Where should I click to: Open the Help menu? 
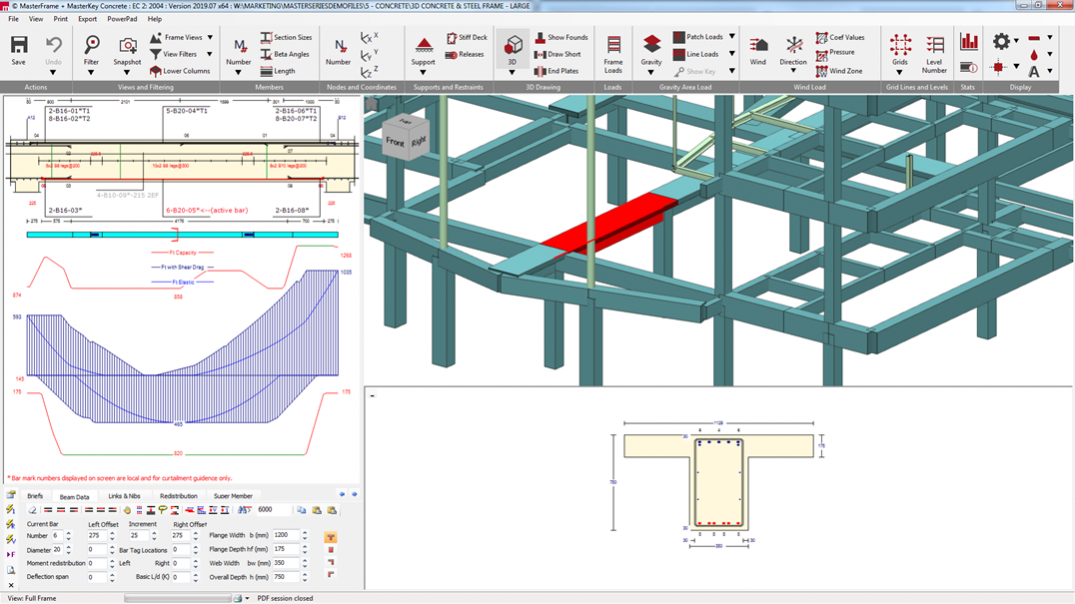[155, 19]
